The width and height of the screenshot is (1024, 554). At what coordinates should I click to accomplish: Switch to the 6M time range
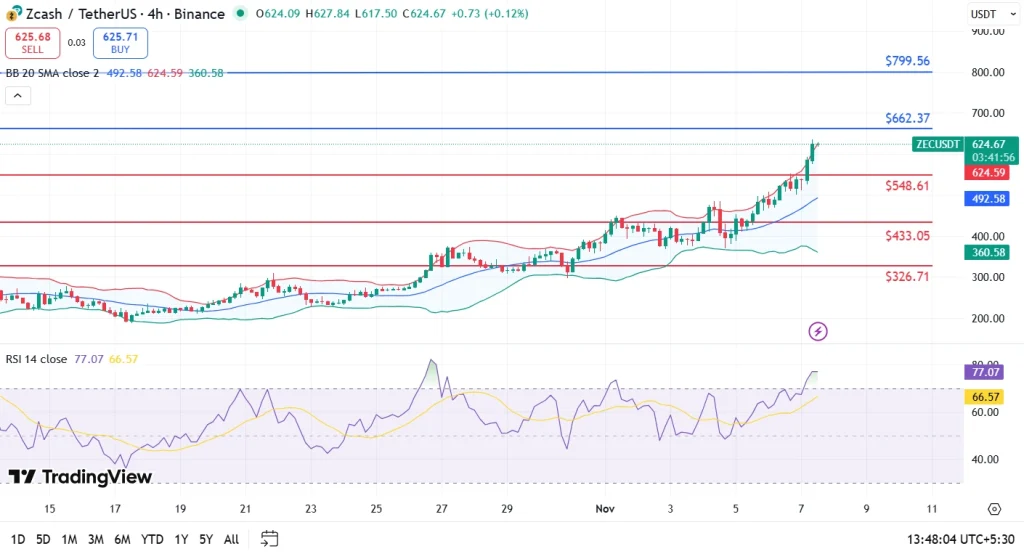pyautogui.click(x=122, y=539)
